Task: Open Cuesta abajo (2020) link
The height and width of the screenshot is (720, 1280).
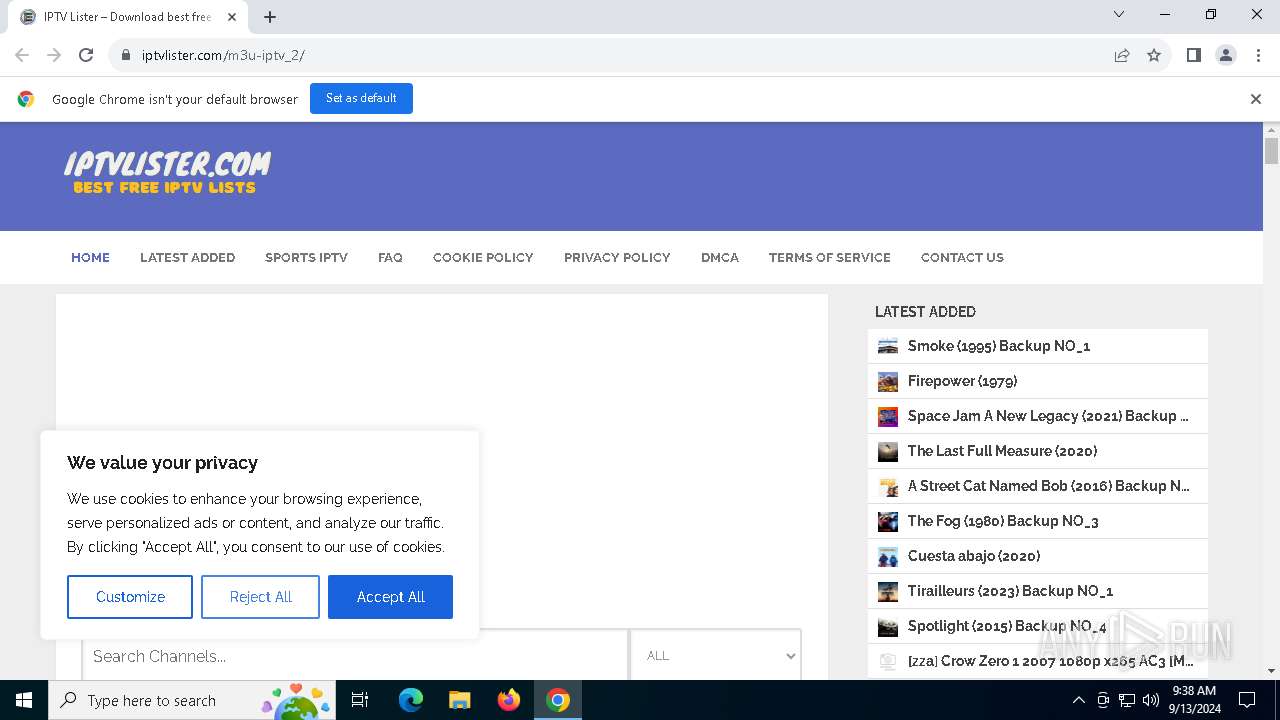Action: 974,556
